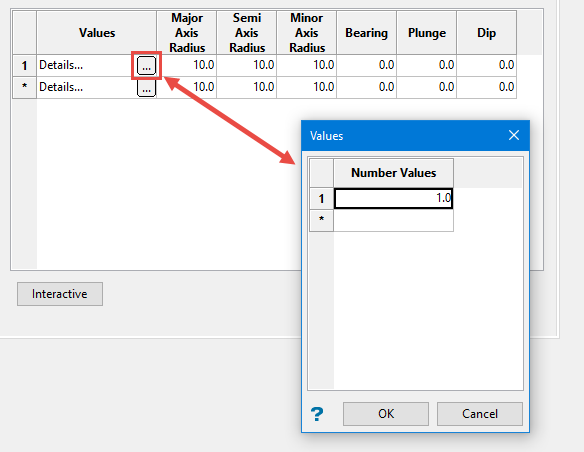Click the blue help question mark icon
Image resolution: width=584 pixels, height=452 pixels.
pyautogui.click(x=317, y=414)
